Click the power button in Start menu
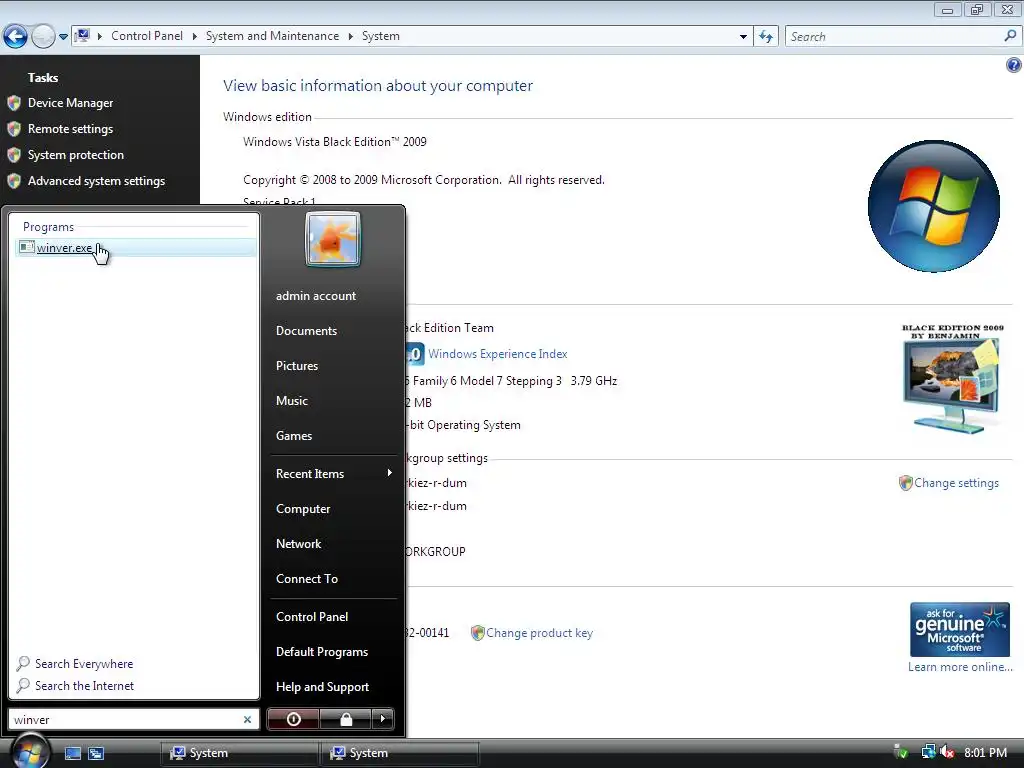Screen dimensions: 1024x768 [293, 719]
